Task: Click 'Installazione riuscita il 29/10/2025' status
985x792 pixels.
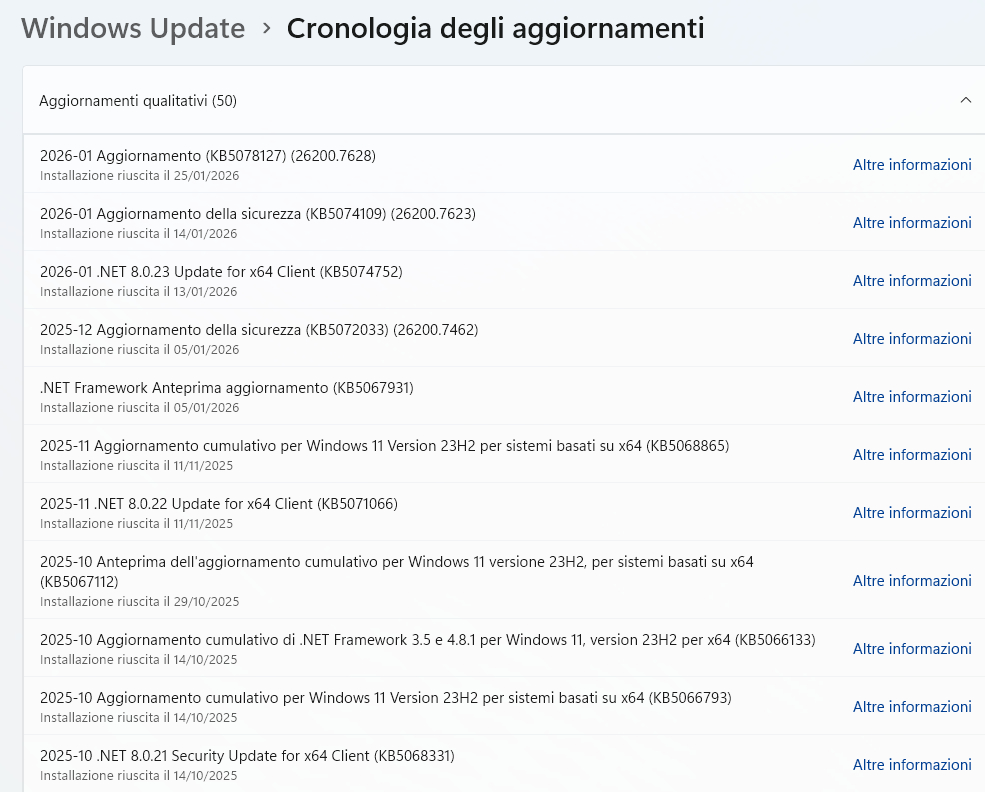Action: tap(139, 602)
